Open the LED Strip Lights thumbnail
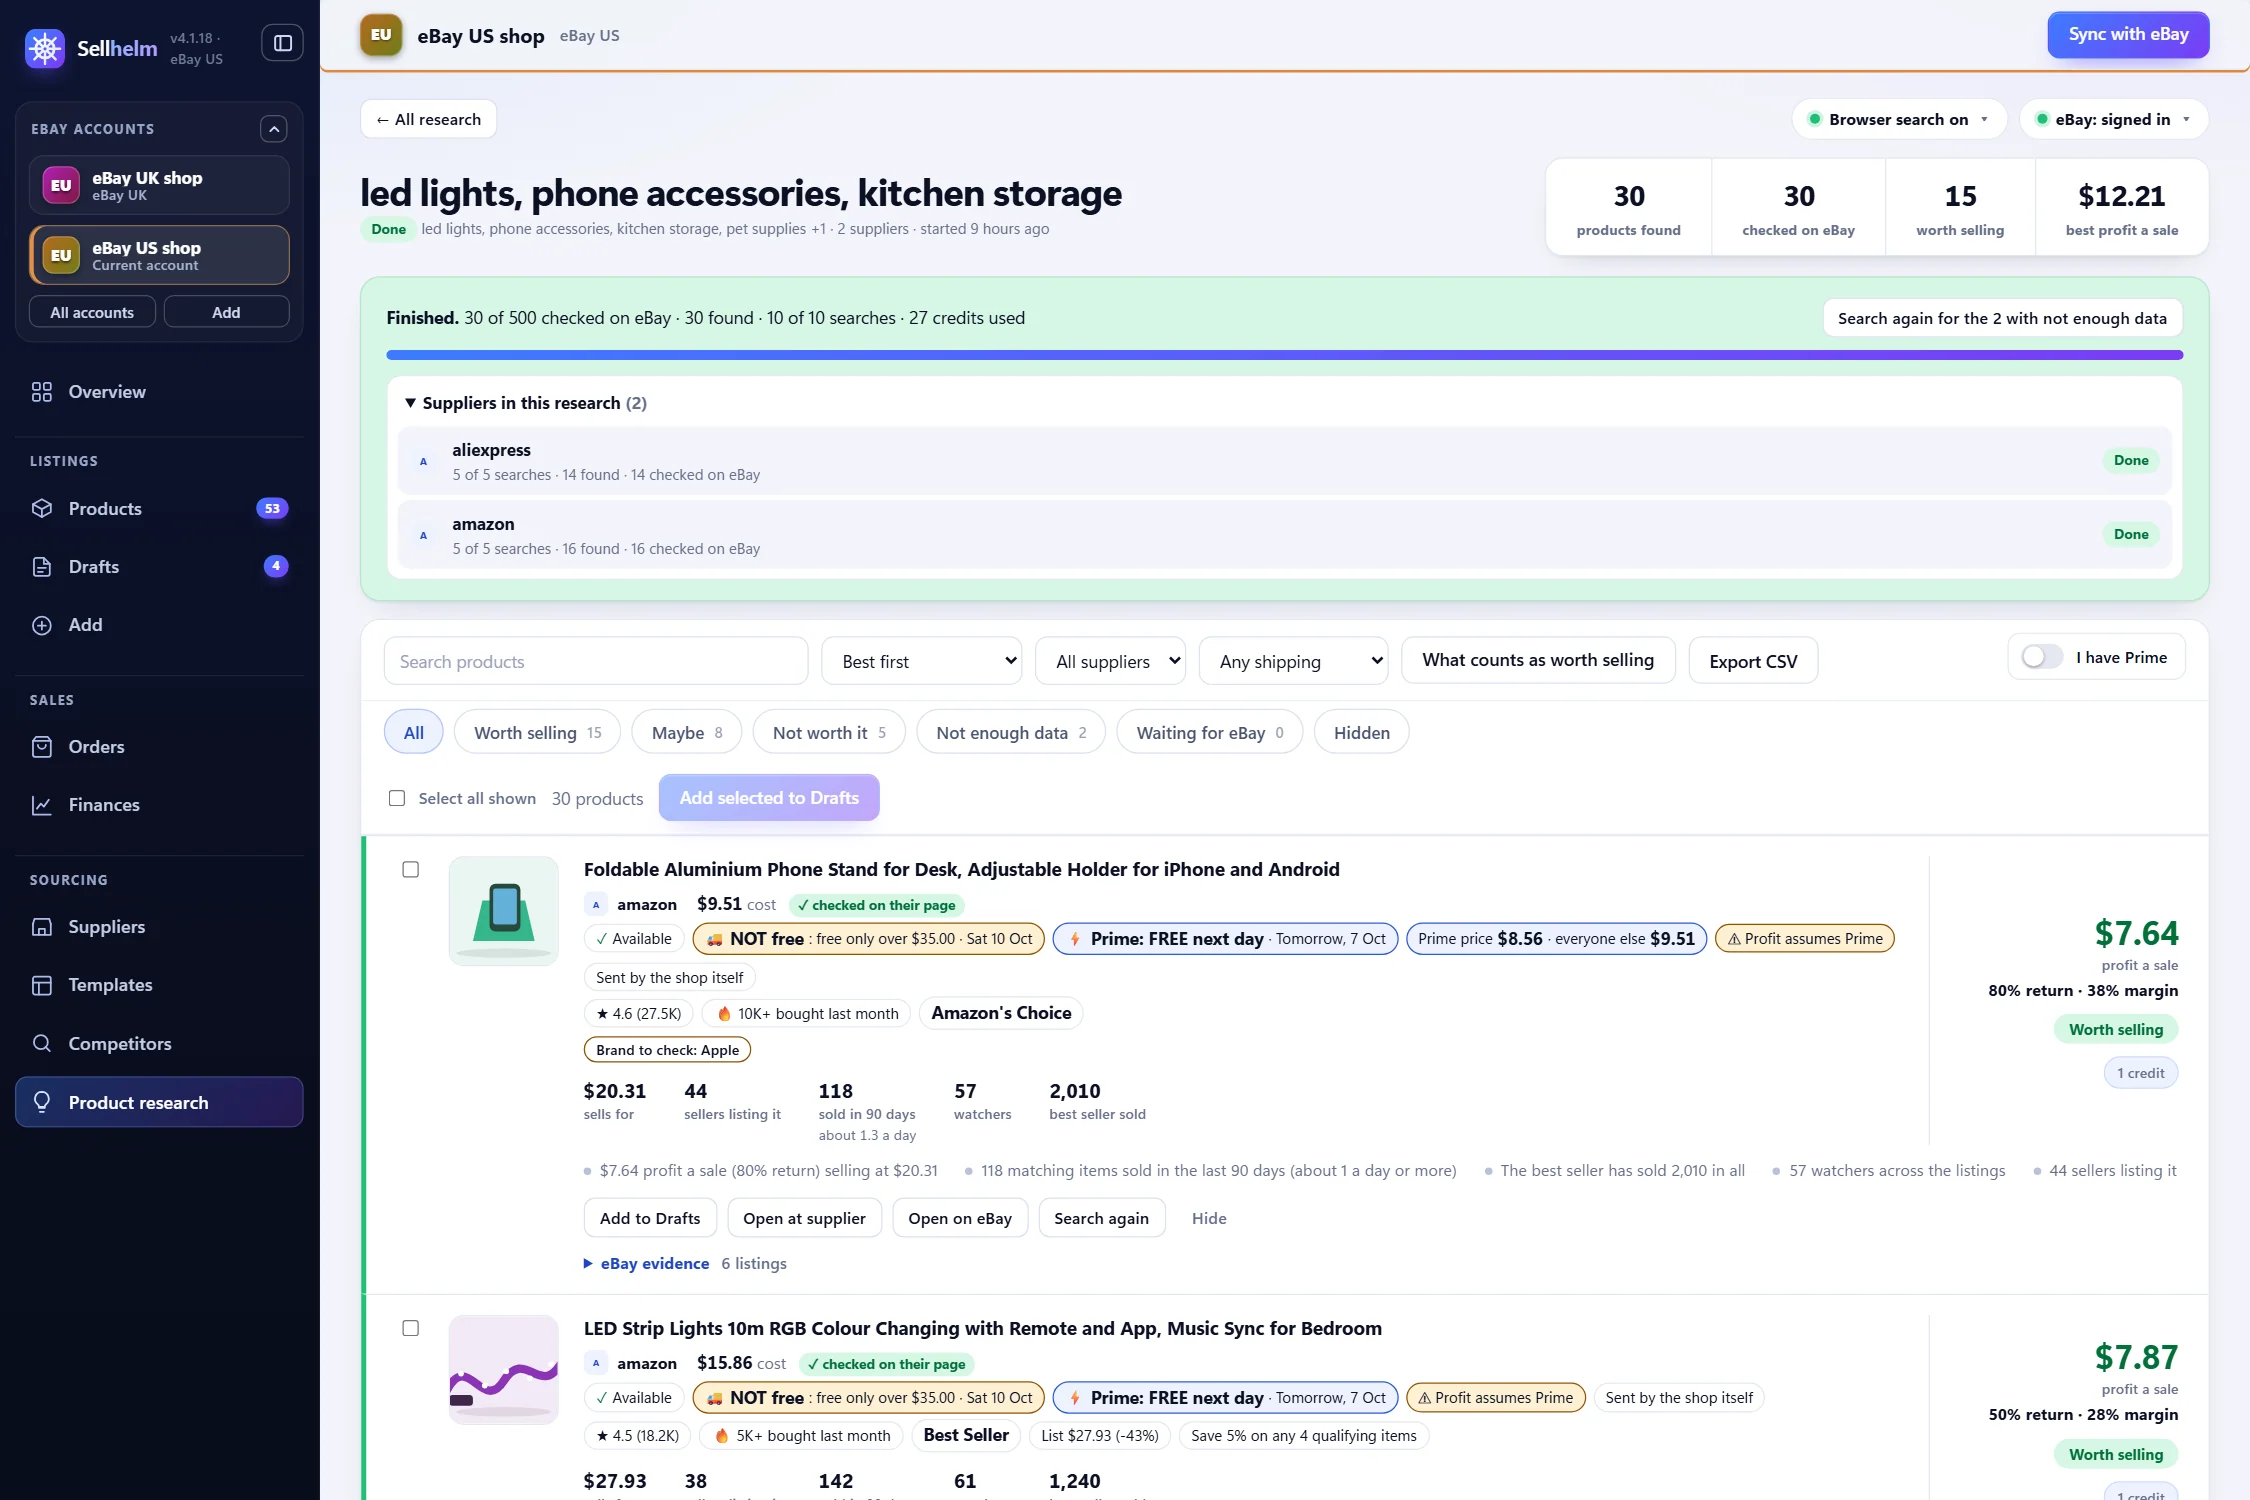The width and height of the screenshot is (2250, 1500). (504, 1370)
